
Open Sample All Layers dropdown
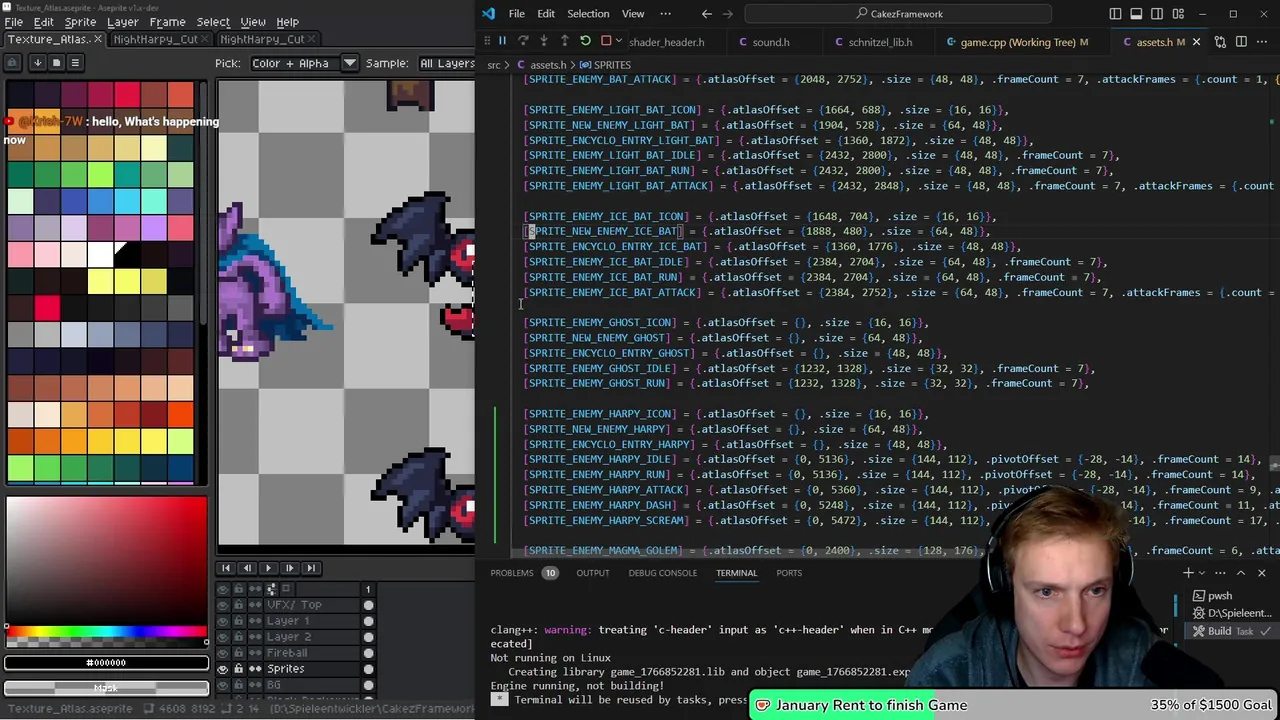coord(447,63)
